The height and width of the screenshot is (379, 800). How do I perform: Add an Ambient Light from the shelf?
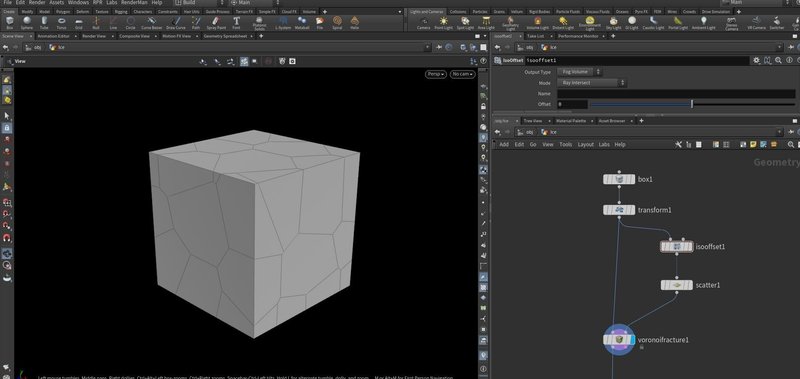pos(704,22)
